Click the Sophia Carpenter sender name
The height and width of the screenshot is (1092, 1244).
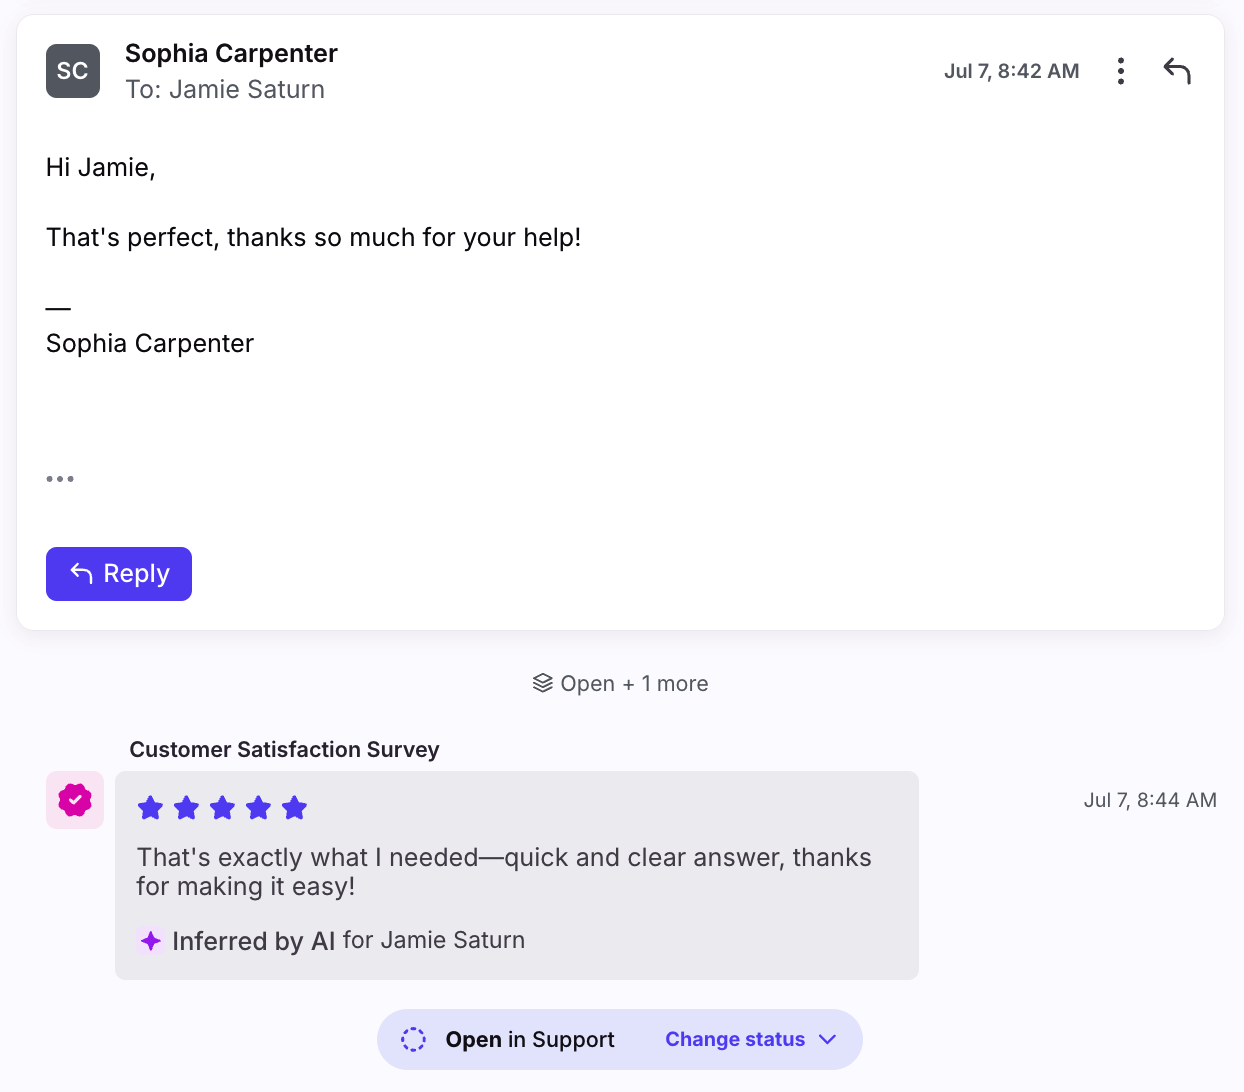(231, 53)
